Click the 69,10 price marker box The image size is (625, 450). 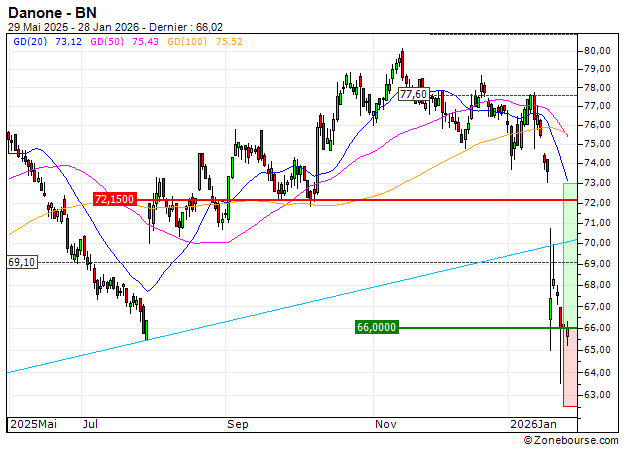pyautogui.click(x=22, y=262)
